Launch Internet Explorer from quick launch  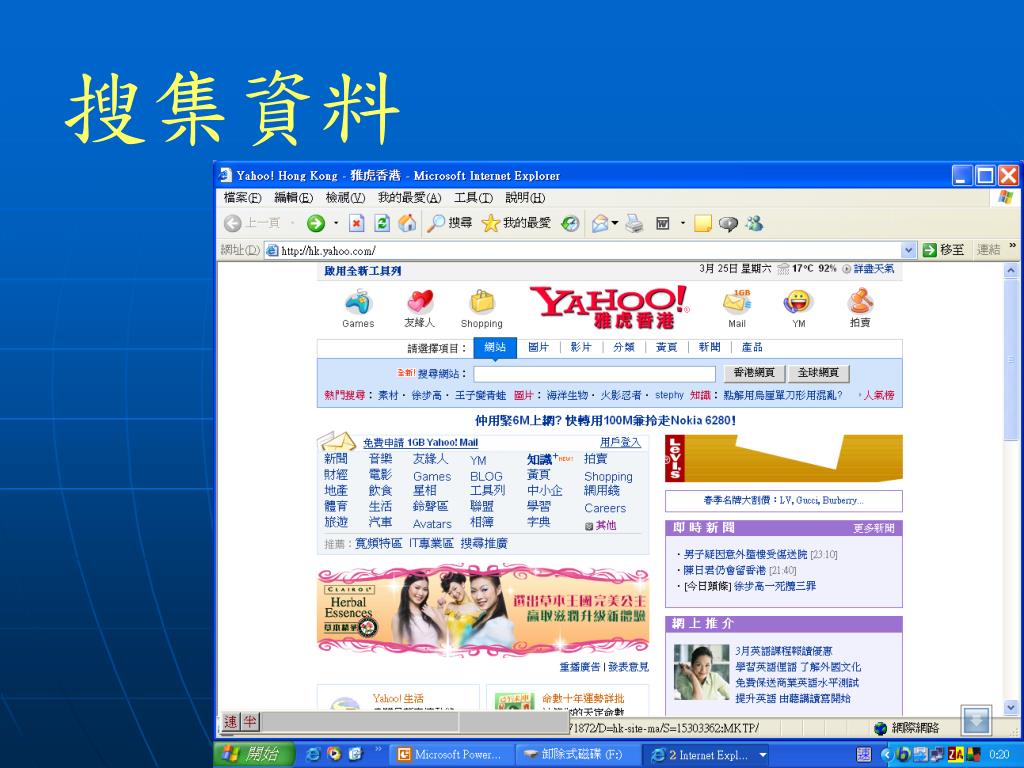coord(313,755)
